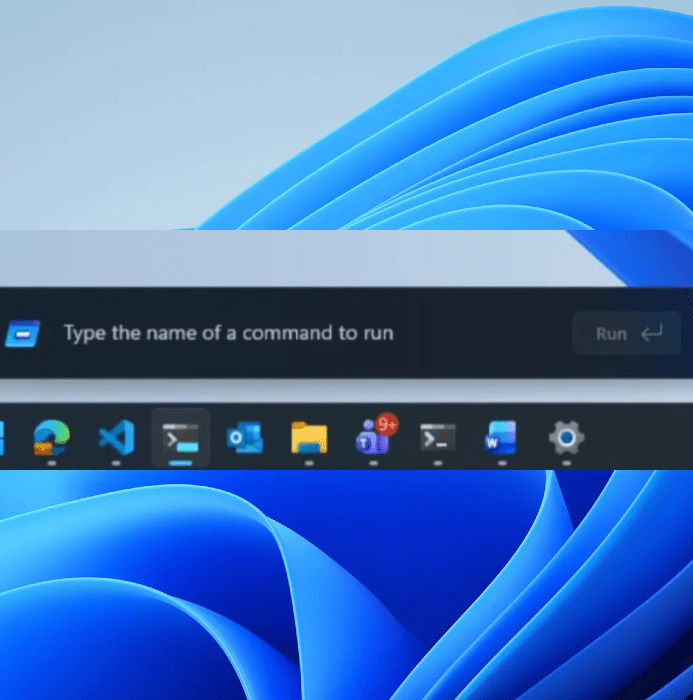Open Visual Studio Code from the taskbar
The width and height of the screenshot is (693, 700).
pos(116,438)
